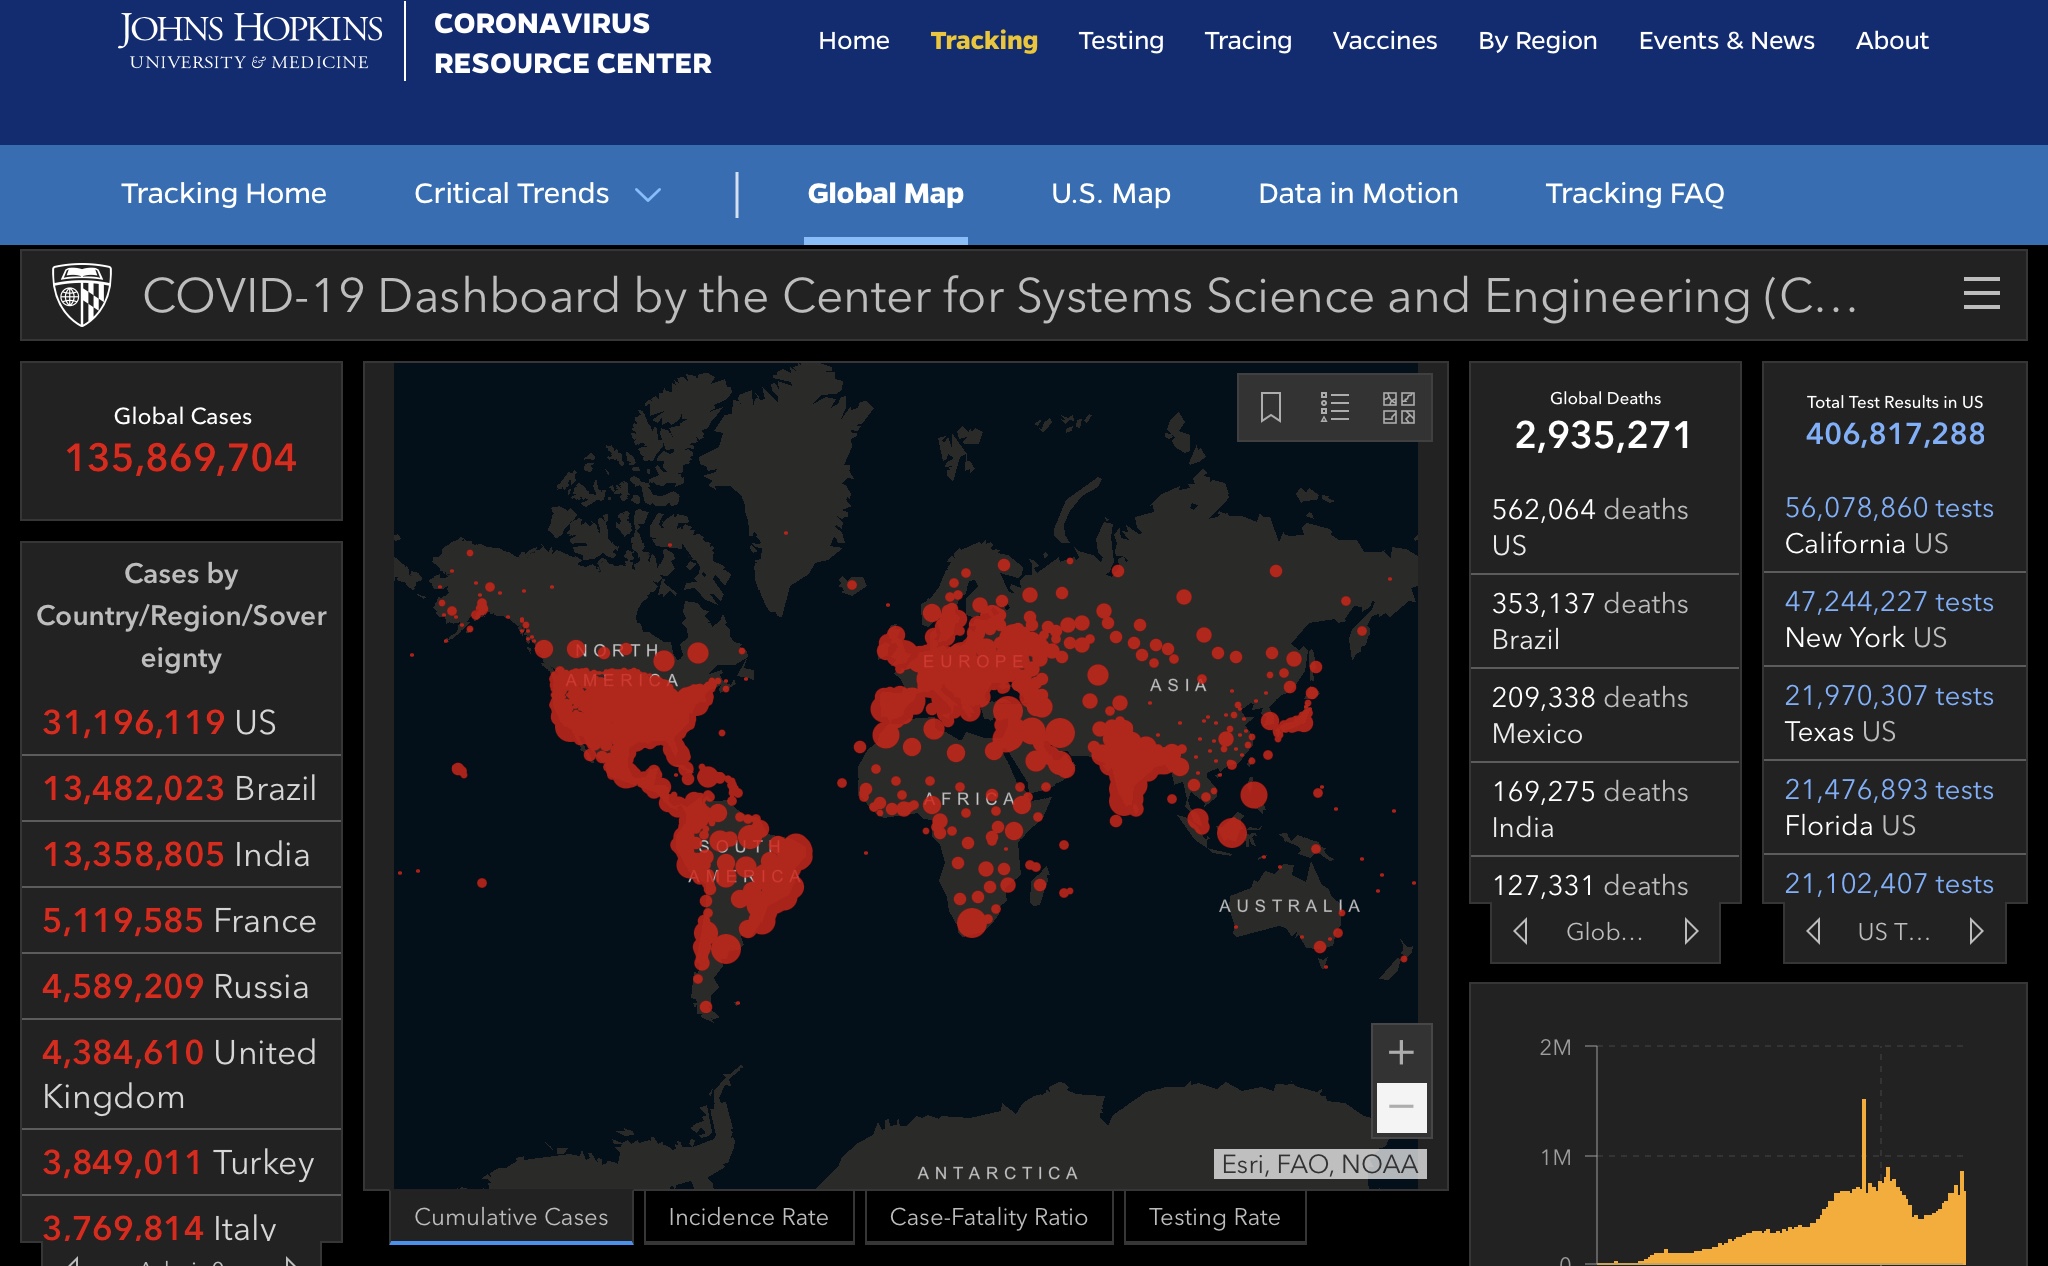Open the map legend list icon
This screenshot has height=1266, width=2048.
(1334, 407)
